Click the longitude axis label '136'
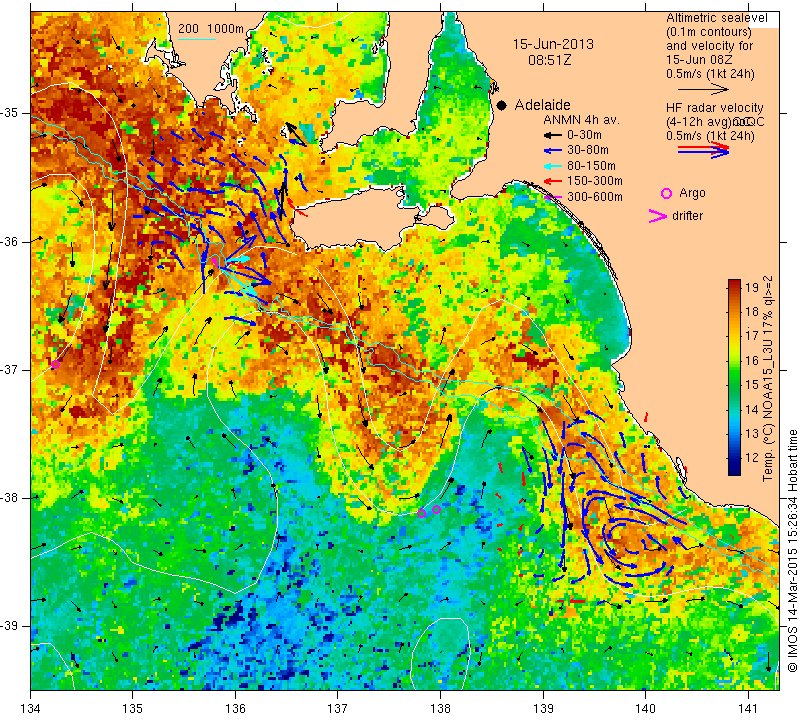Viewport: 800px width, 720px height. coord(235,709)
